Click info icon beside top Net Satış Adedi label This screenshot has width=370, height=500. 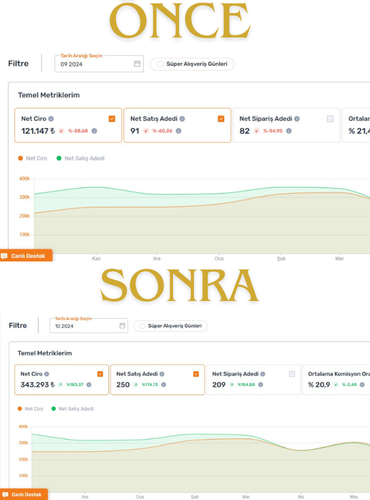[182, 119]
